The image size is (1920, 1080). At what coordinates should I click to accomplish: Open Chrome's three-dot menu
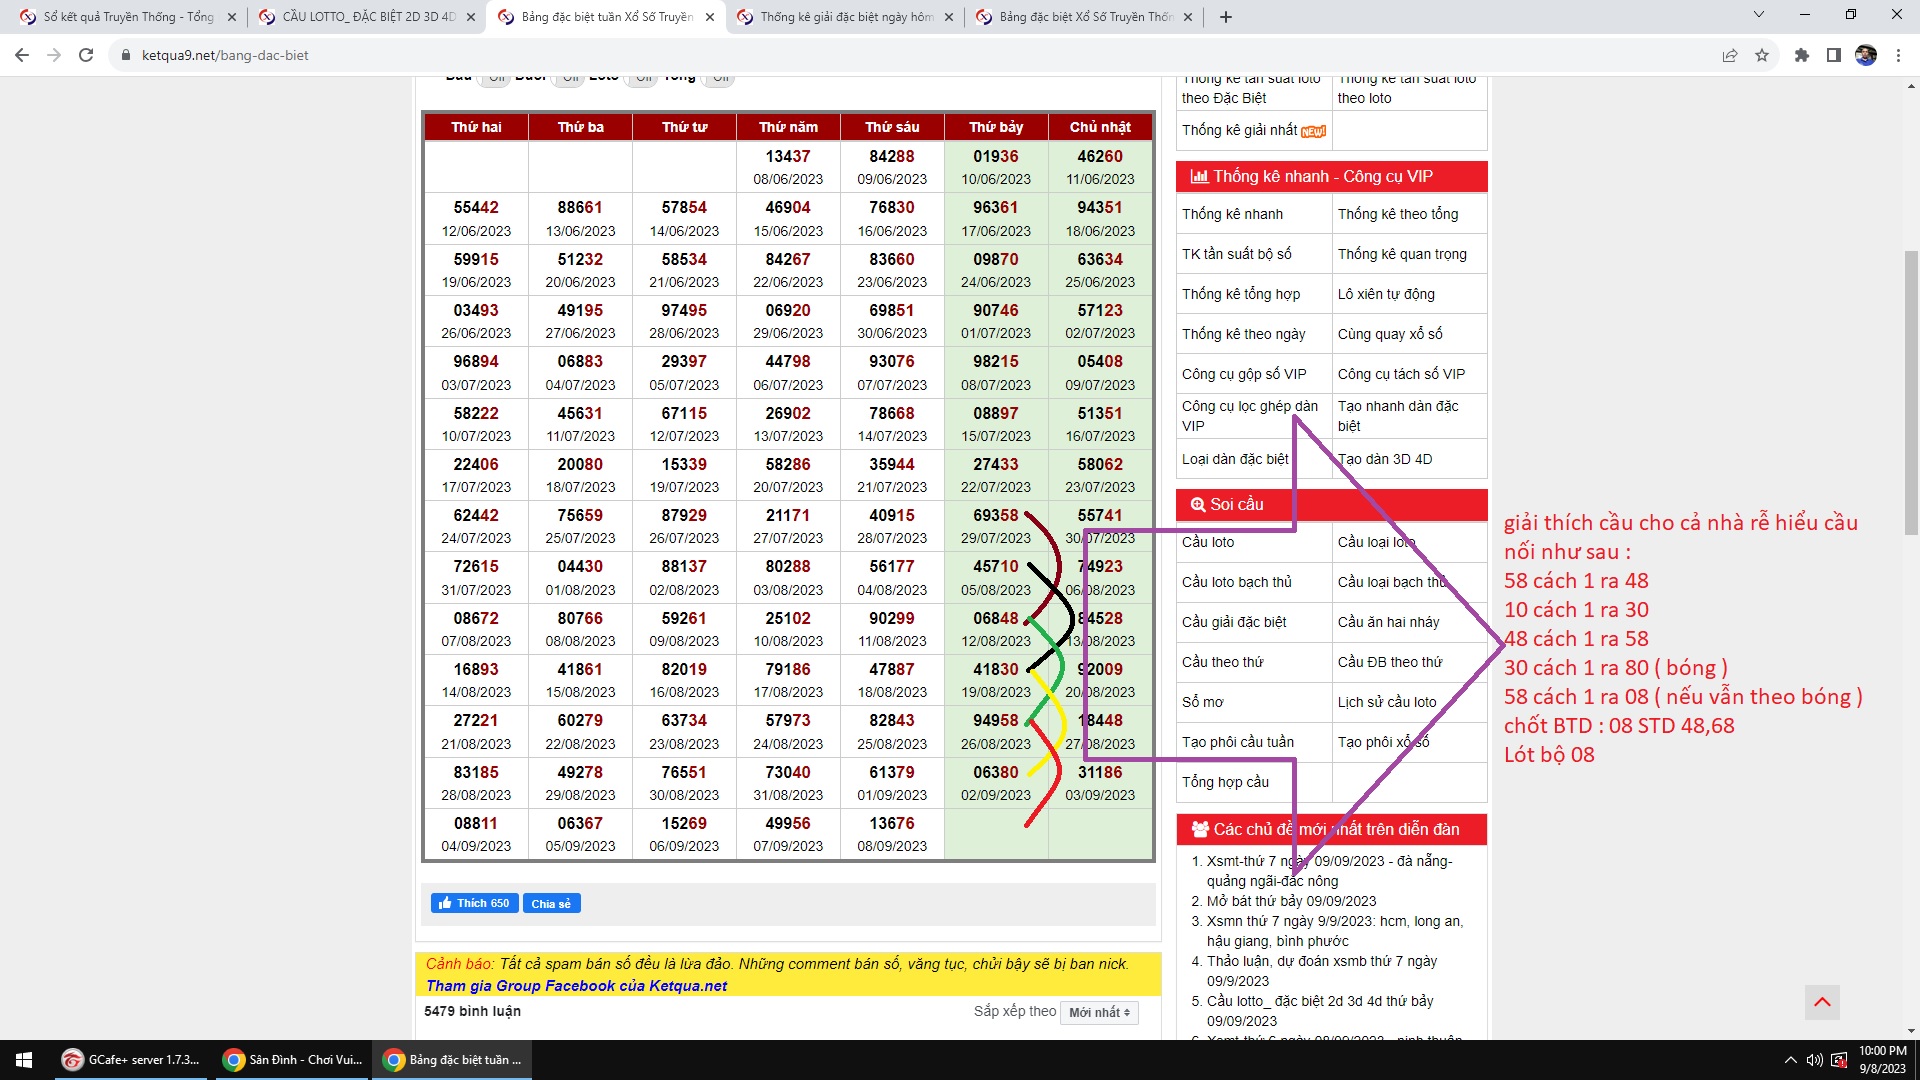pyautogui.click(x=1898, y=55)
